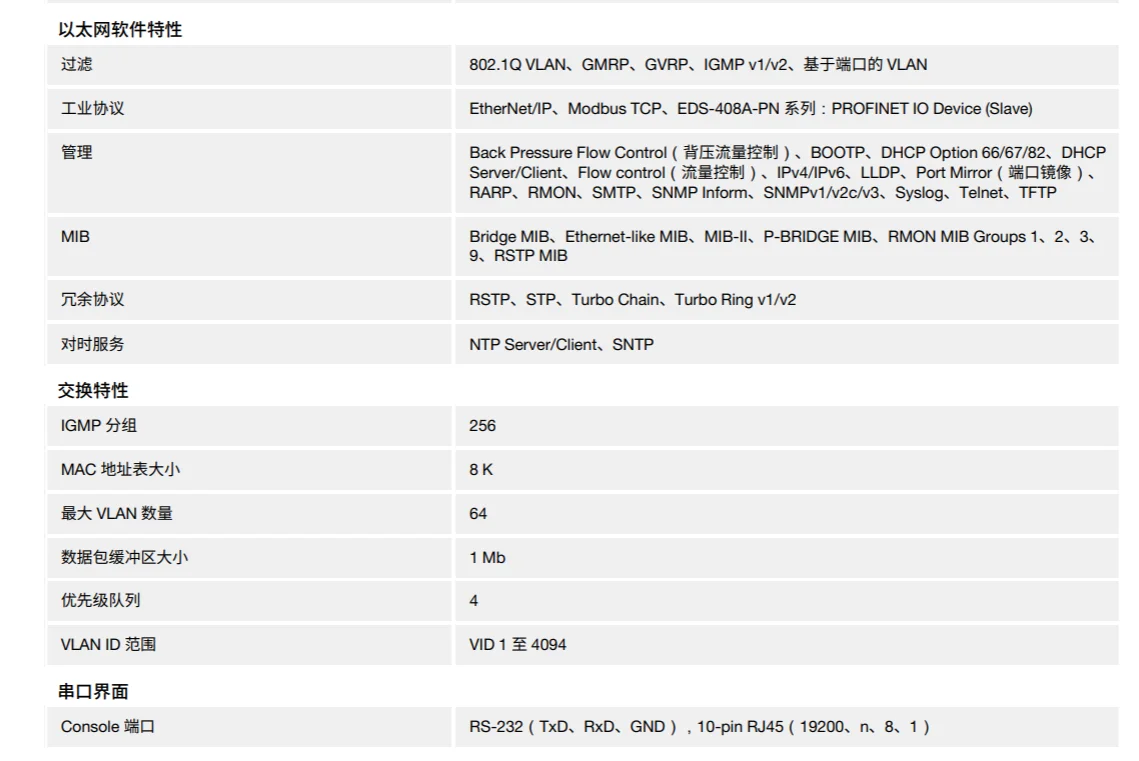The image size is (1139, 761).
Task: Click the 交换特性 section heading
Action: [94, 391]
